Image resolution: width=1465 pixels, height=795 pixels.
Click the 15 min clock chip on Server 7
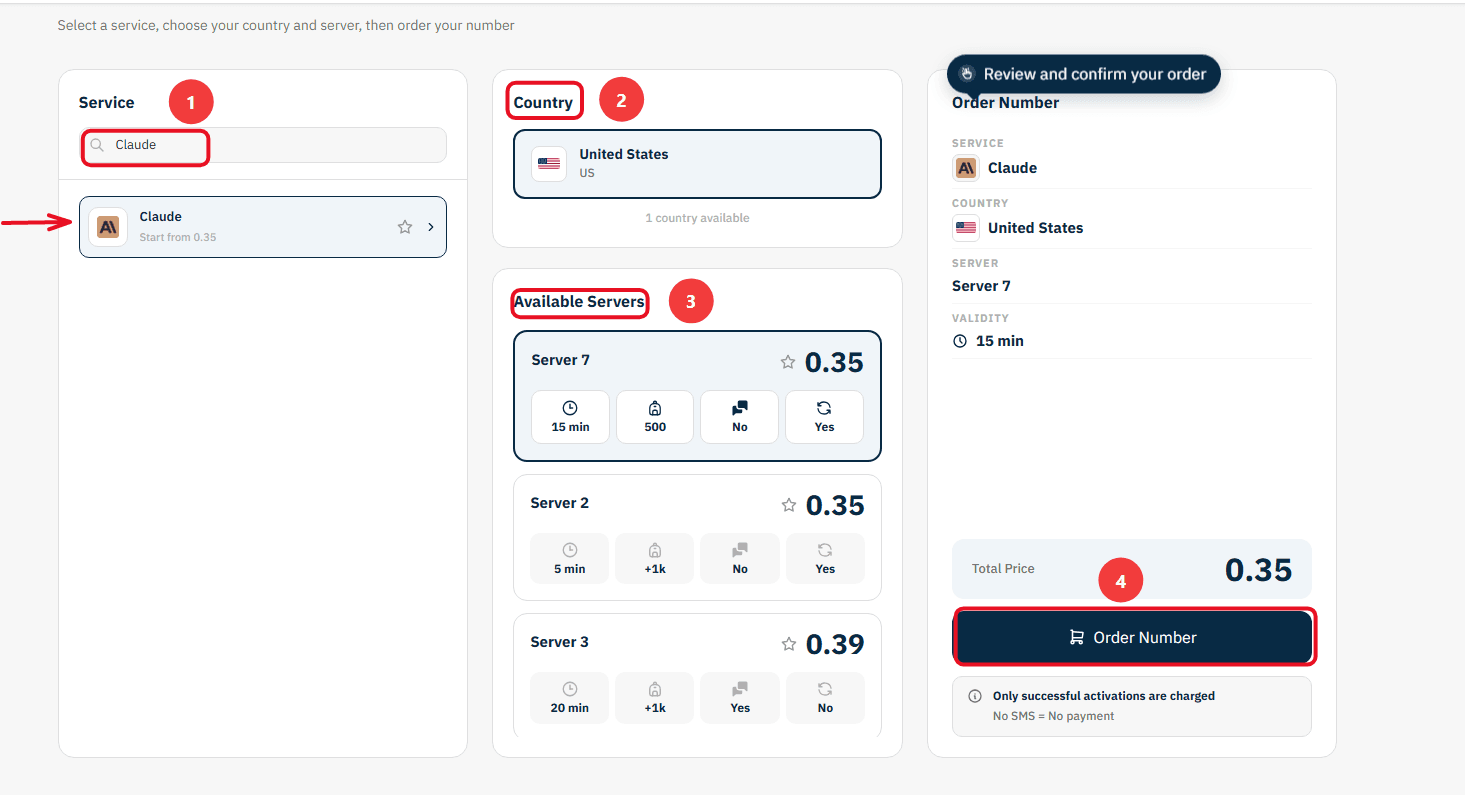point(570,417)
